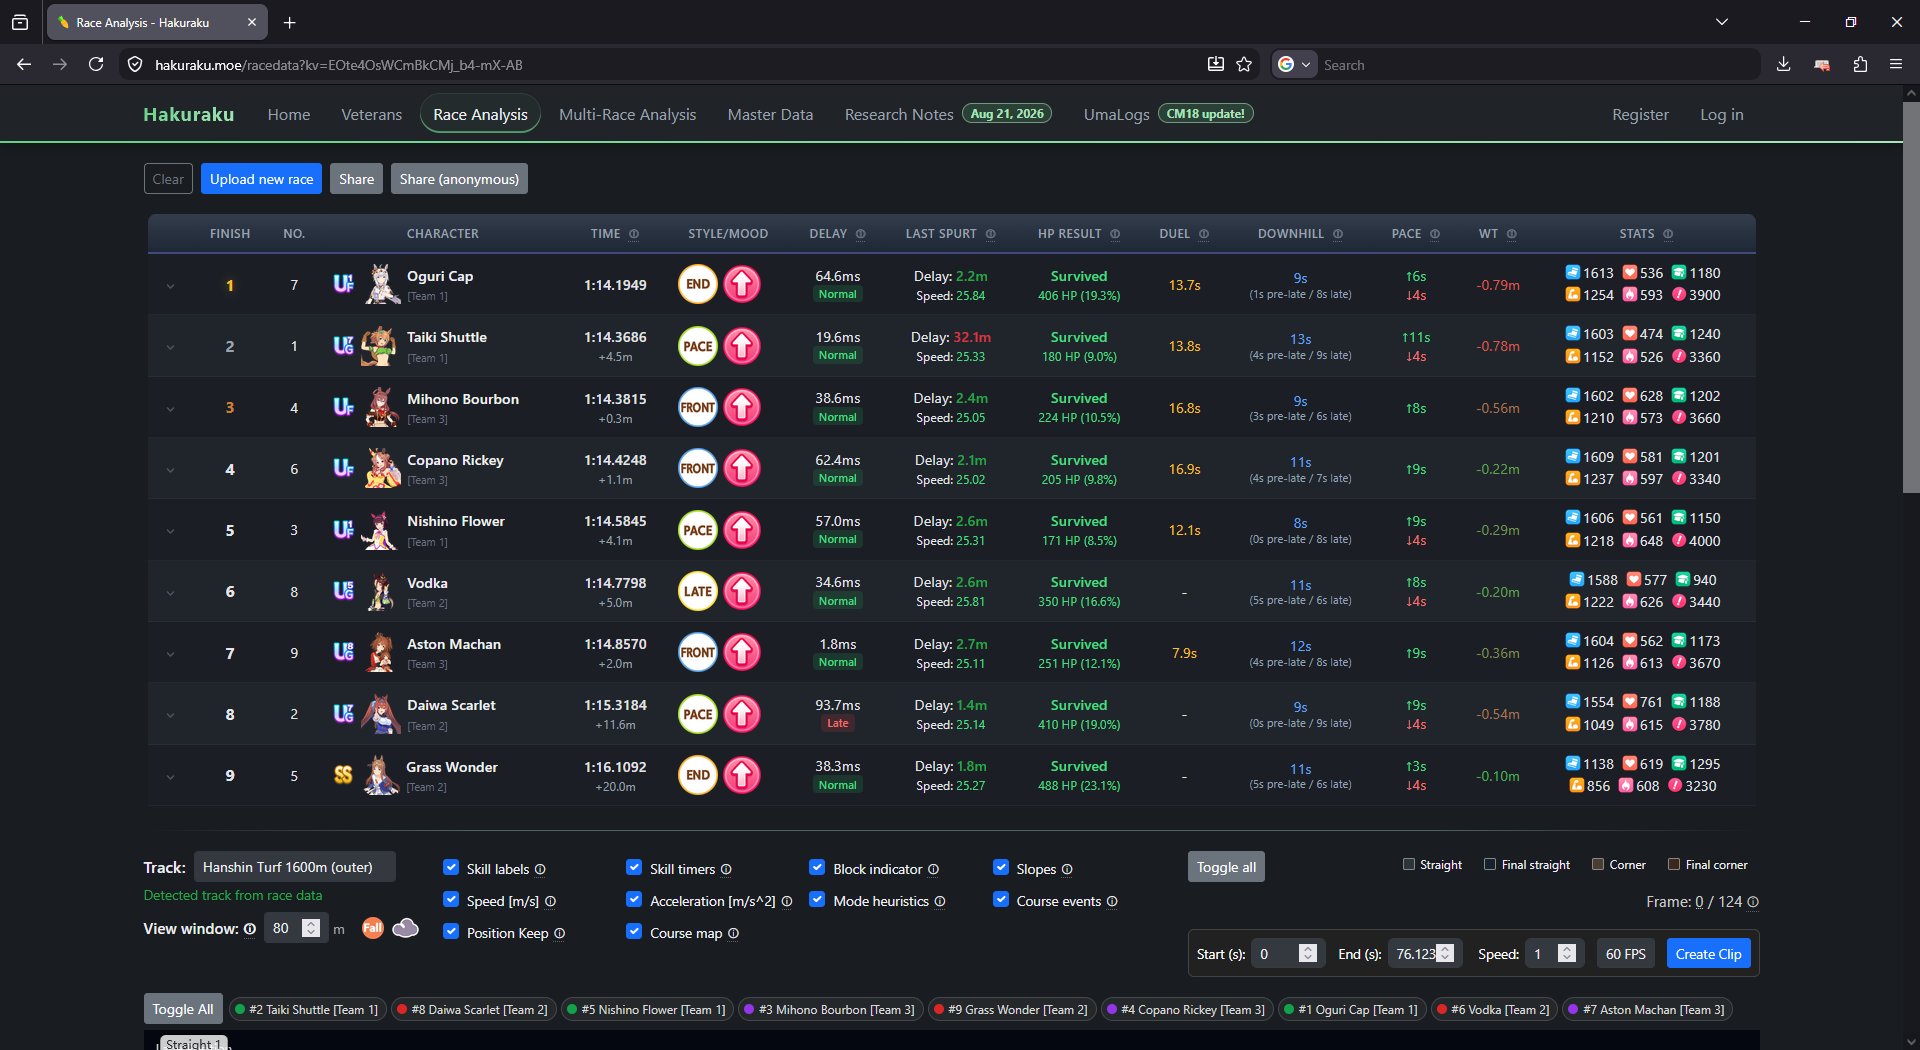Viewport: 1920px width, 1050px height.
Task: Select the cloudy weather icon
Action: 405,928
